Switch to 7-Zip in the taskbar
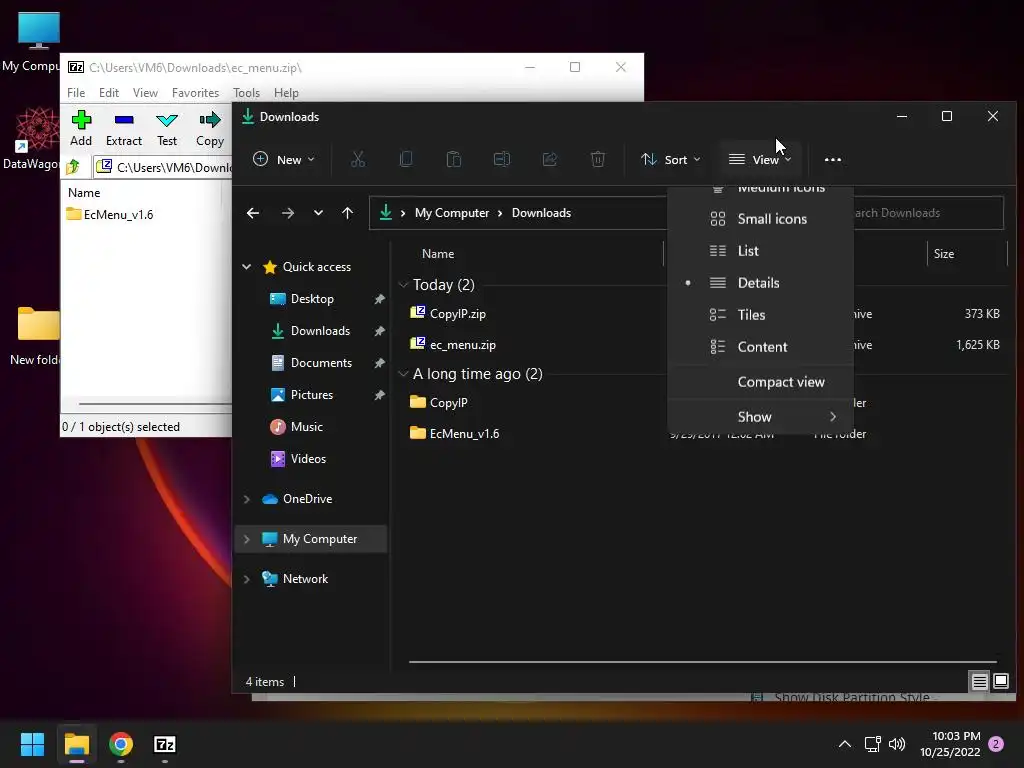1024x768 pixels. pyautogui.click(x=165, y=744)
